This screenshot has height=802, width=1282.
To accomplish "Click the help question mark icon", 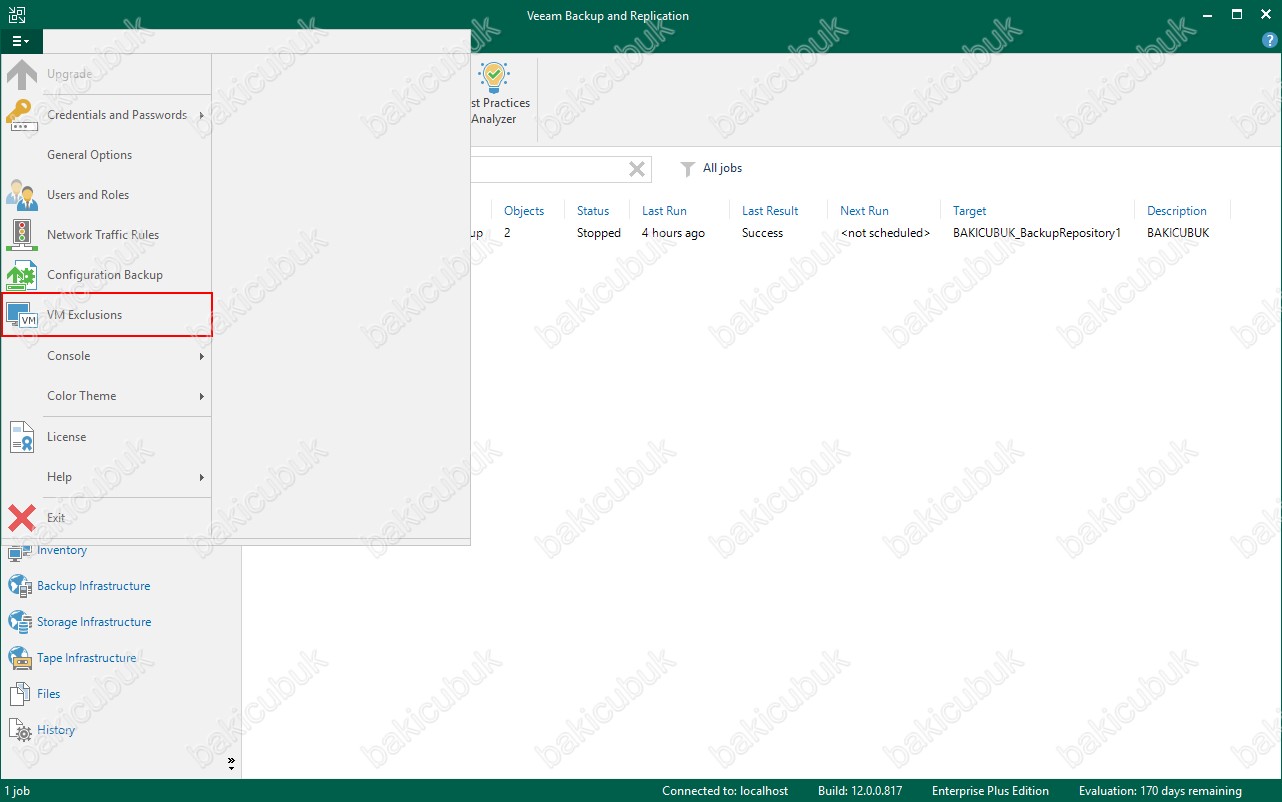I will (x=1270, y=41).
